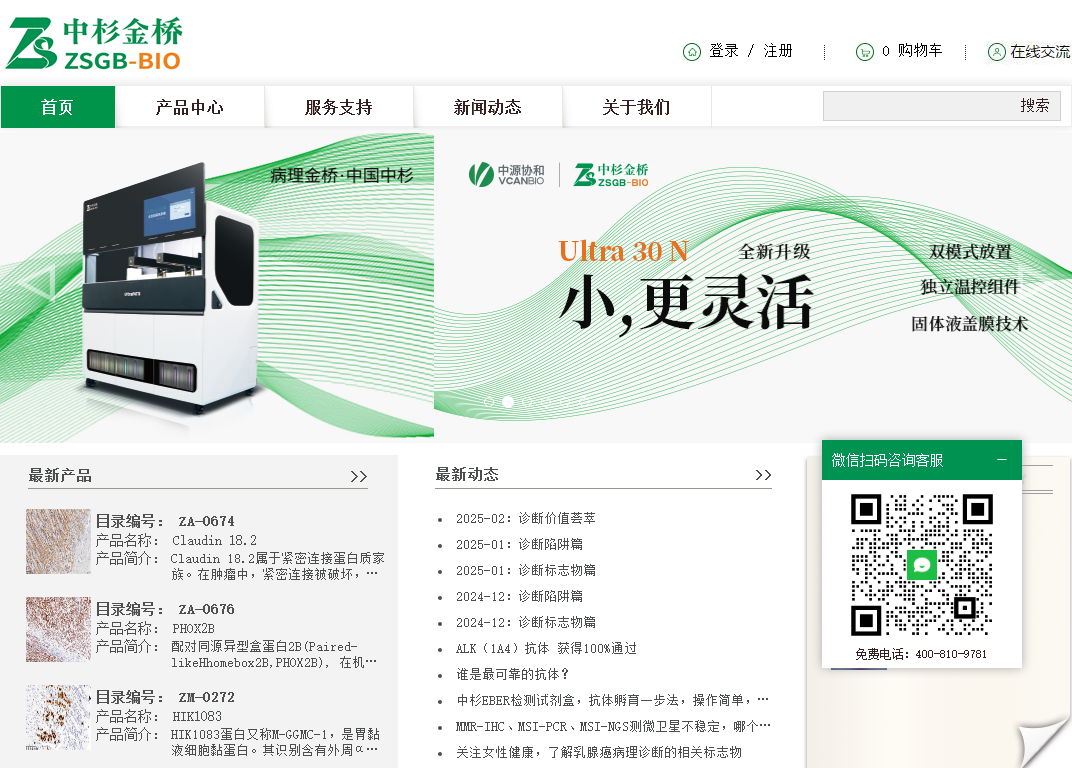Minimize the 微信扫码咨询客服 popup
This screenshot has height=768, width=1072.
coord(1002,460)
